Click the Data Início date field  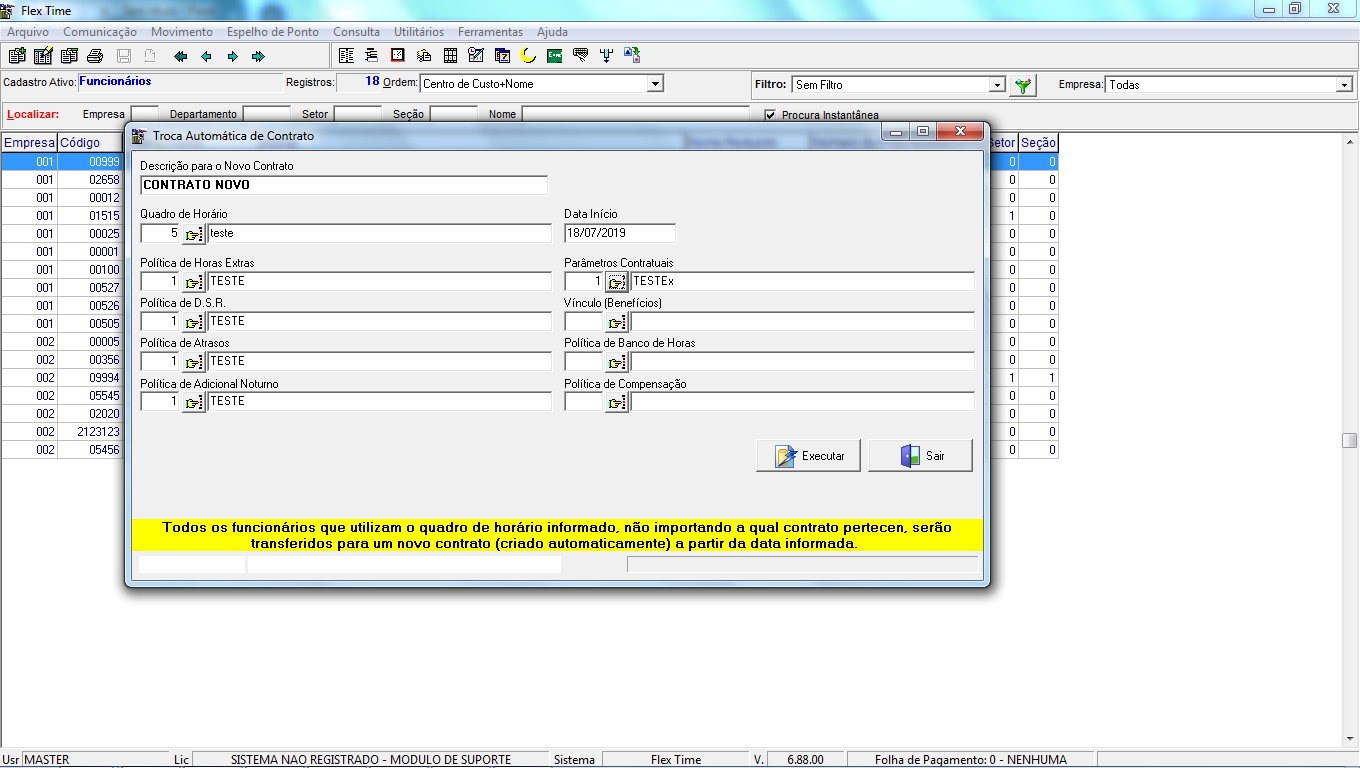click(620, 233)
